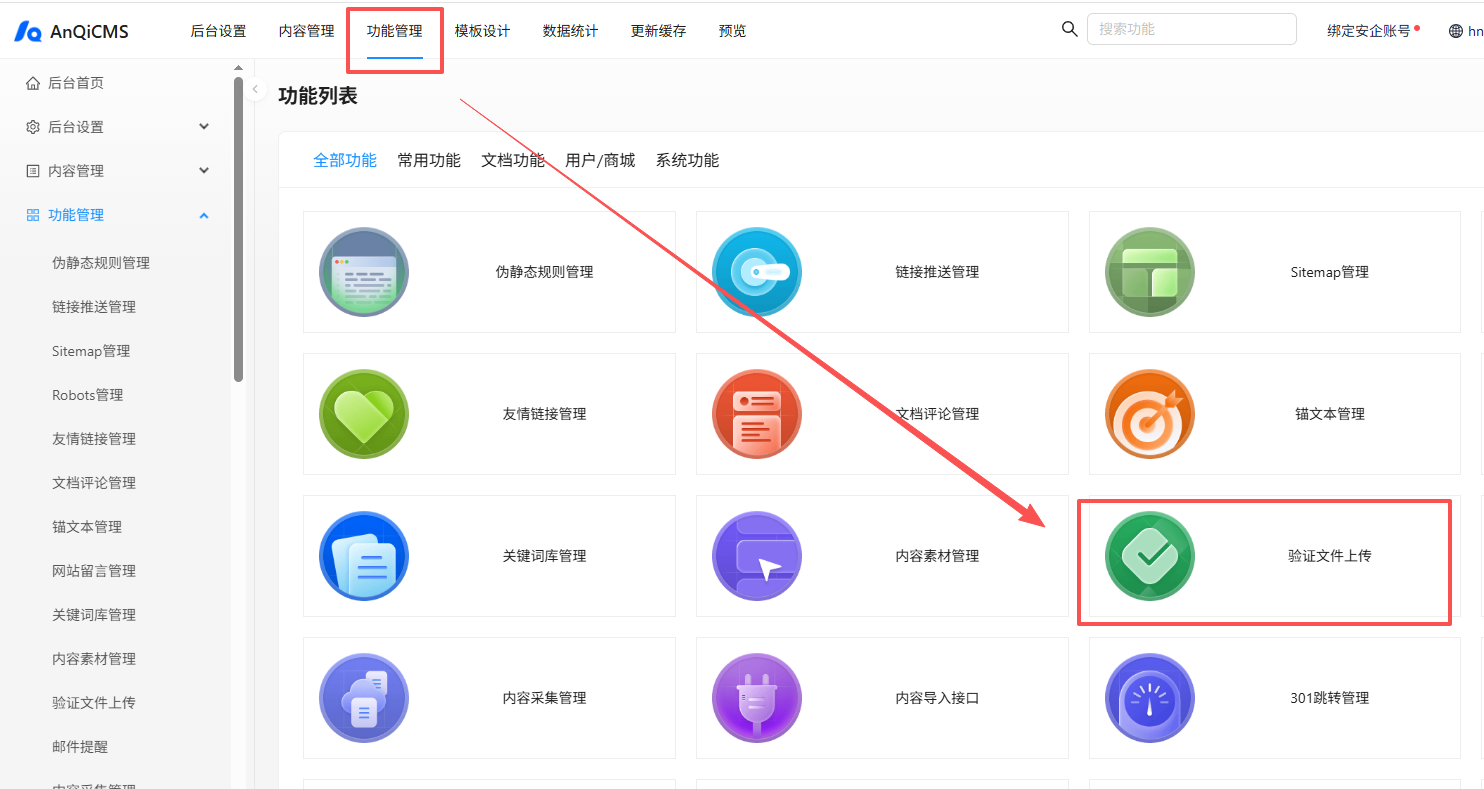
Task: Collapse the left sidebar panel arrow
Action: tap(256, 89)
